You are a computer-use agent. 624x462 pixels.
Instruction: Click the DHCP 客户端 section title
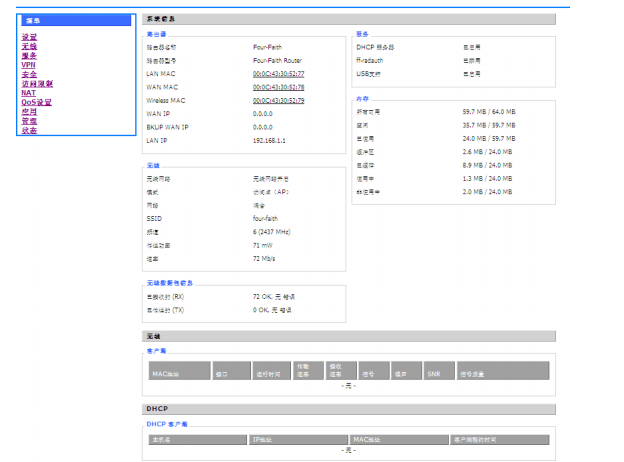[x=167, y=424]
